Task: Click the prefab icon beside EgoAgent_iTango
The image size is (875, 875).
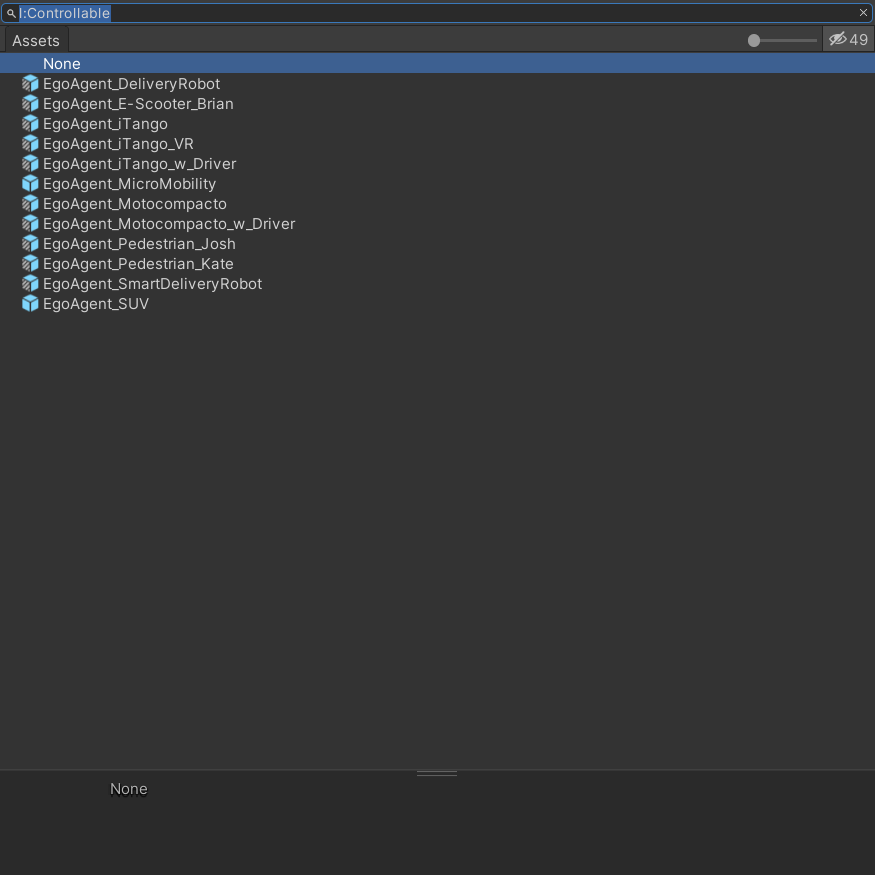Action: pos(30,124)
